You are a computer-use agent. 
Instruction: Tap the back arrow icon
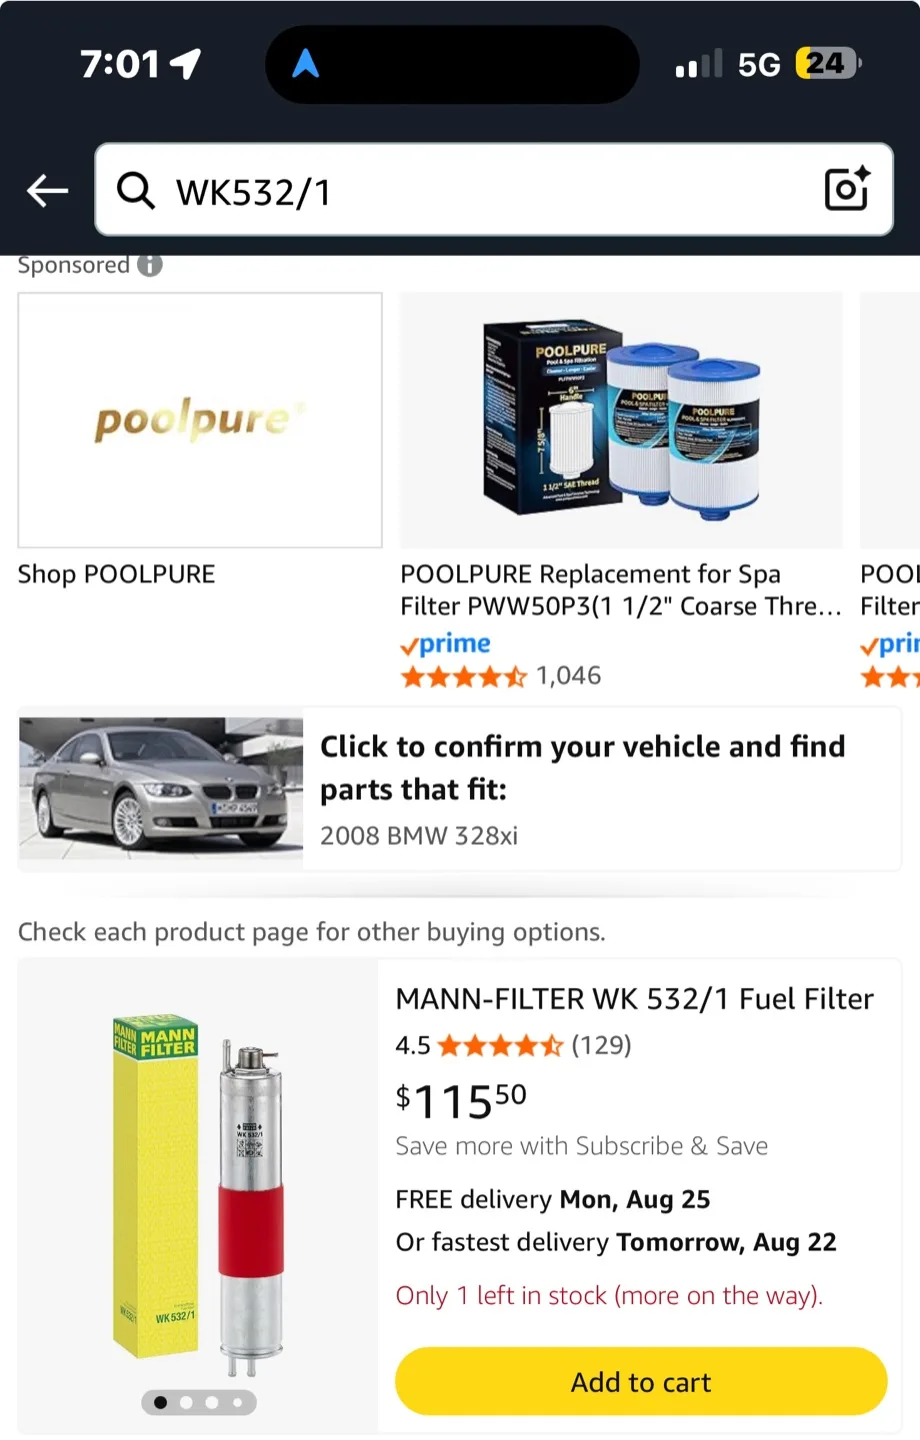coord(47,190)
